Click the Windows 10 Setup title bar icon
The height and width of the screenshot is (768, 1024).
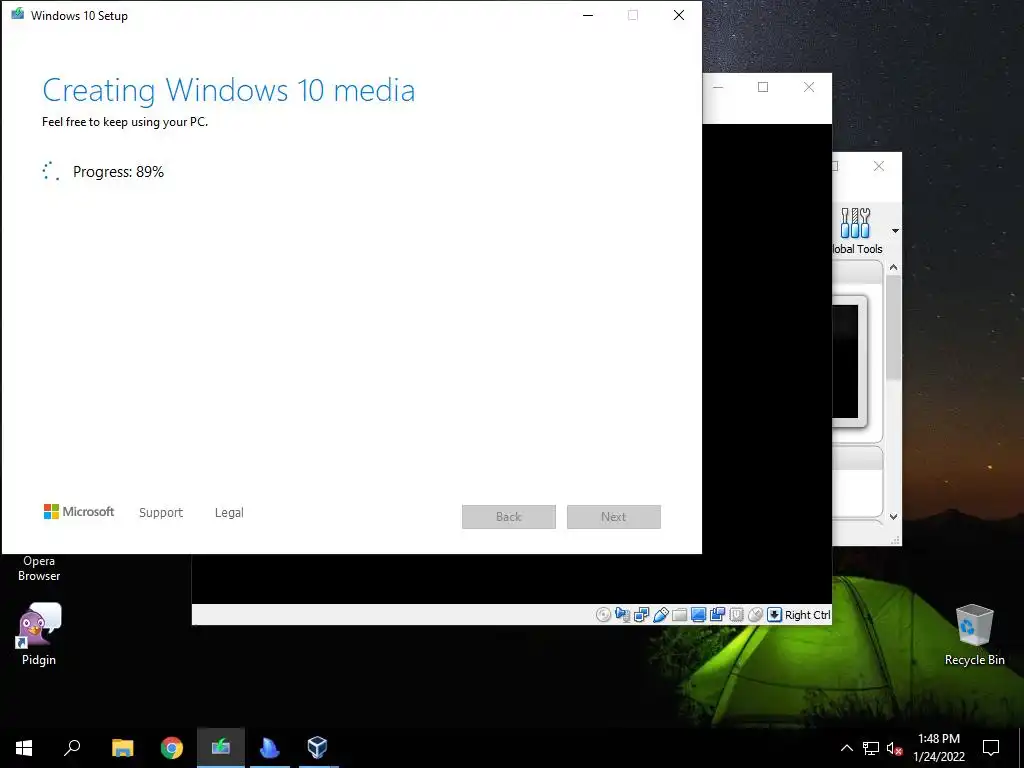[18, 14]
